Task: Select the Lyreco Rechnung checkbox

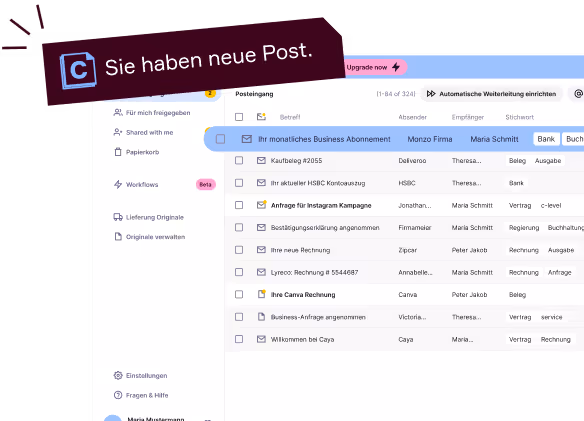Action: pyautogui.click(x=239, y=272)
